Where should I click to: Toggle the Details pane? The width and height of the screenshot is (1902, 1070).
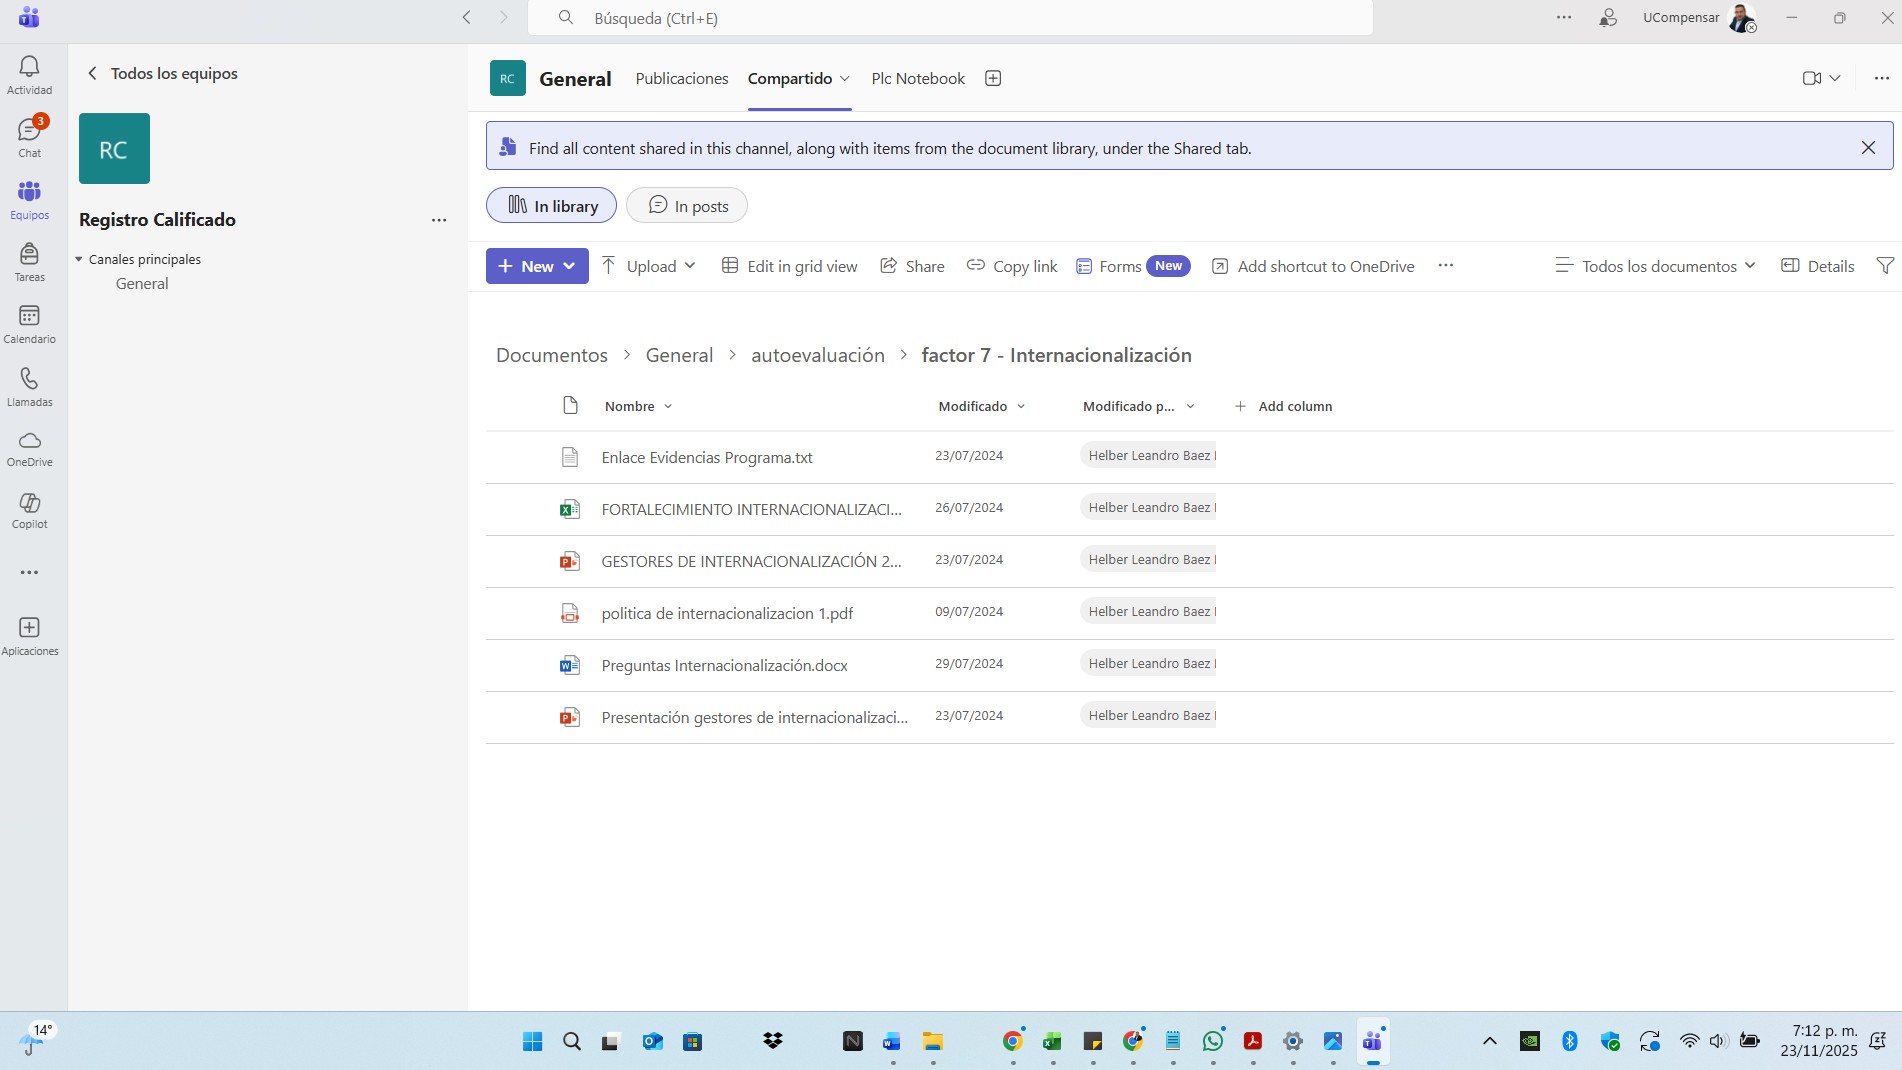coord(1817,266)
